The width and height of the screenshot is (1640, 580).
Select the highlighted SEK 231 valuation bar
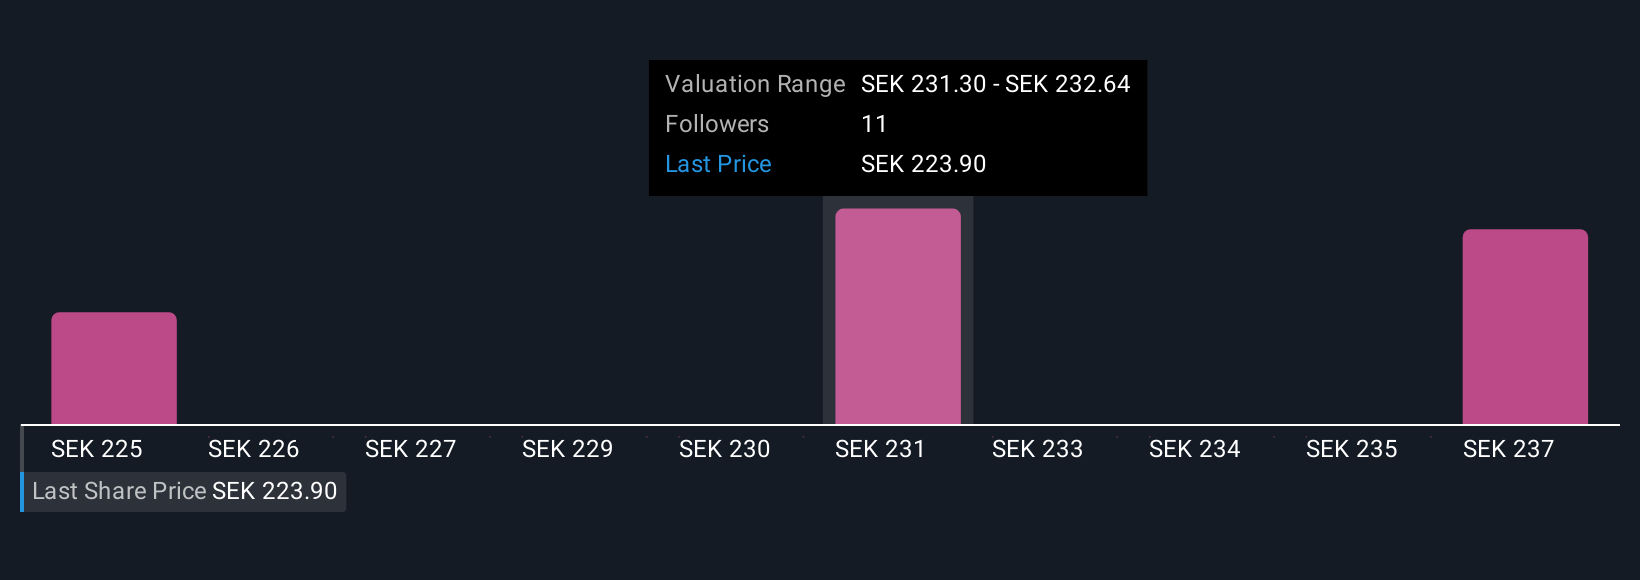[x=898, y=316]
